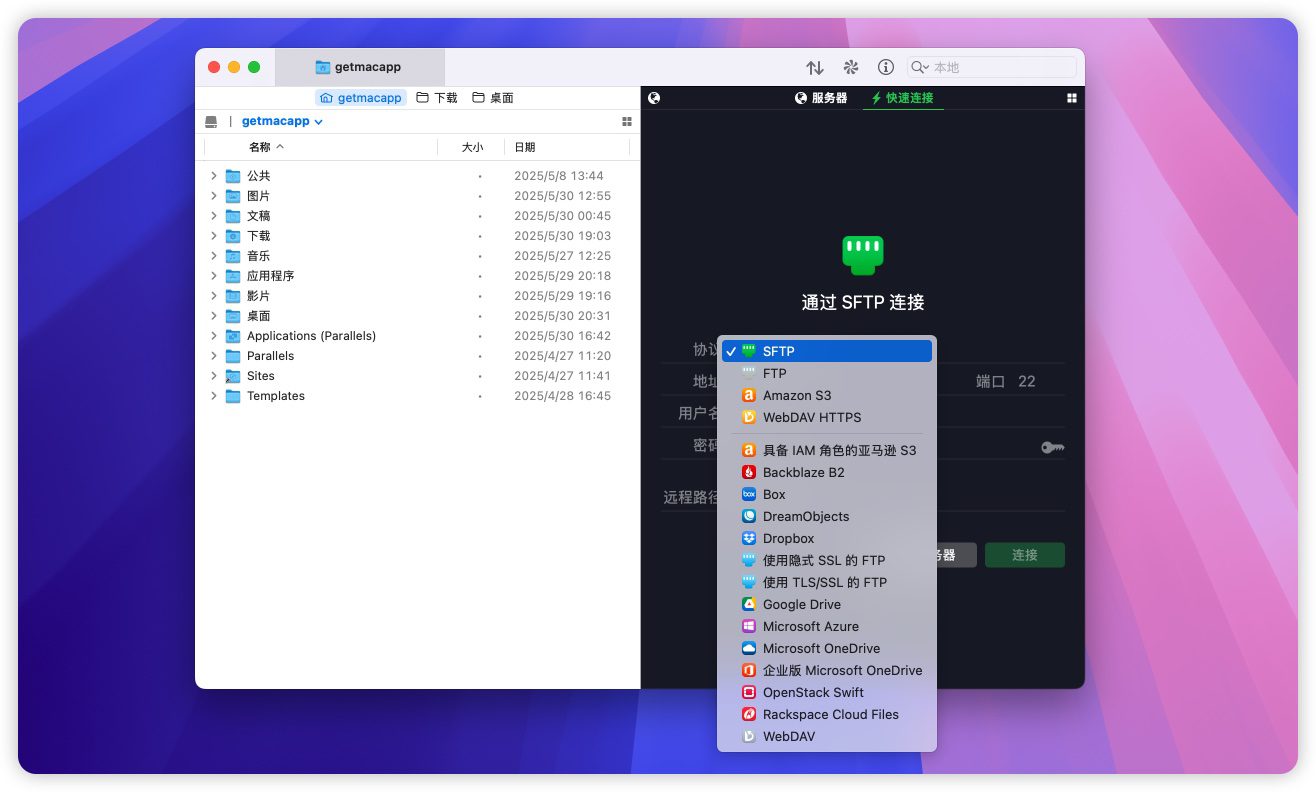Click the green 连接 button
This screenshot has width=1316, height=792.
point(1024,555)
